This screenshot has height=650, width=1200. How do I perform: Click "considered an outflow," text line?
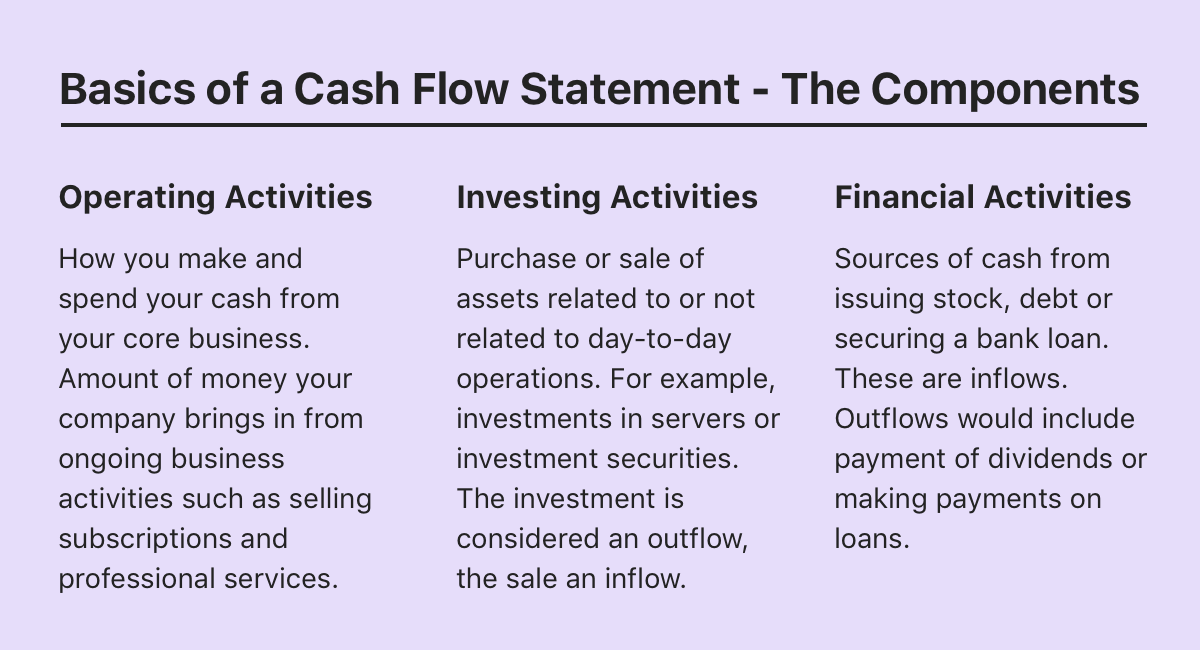click(603, 539)
